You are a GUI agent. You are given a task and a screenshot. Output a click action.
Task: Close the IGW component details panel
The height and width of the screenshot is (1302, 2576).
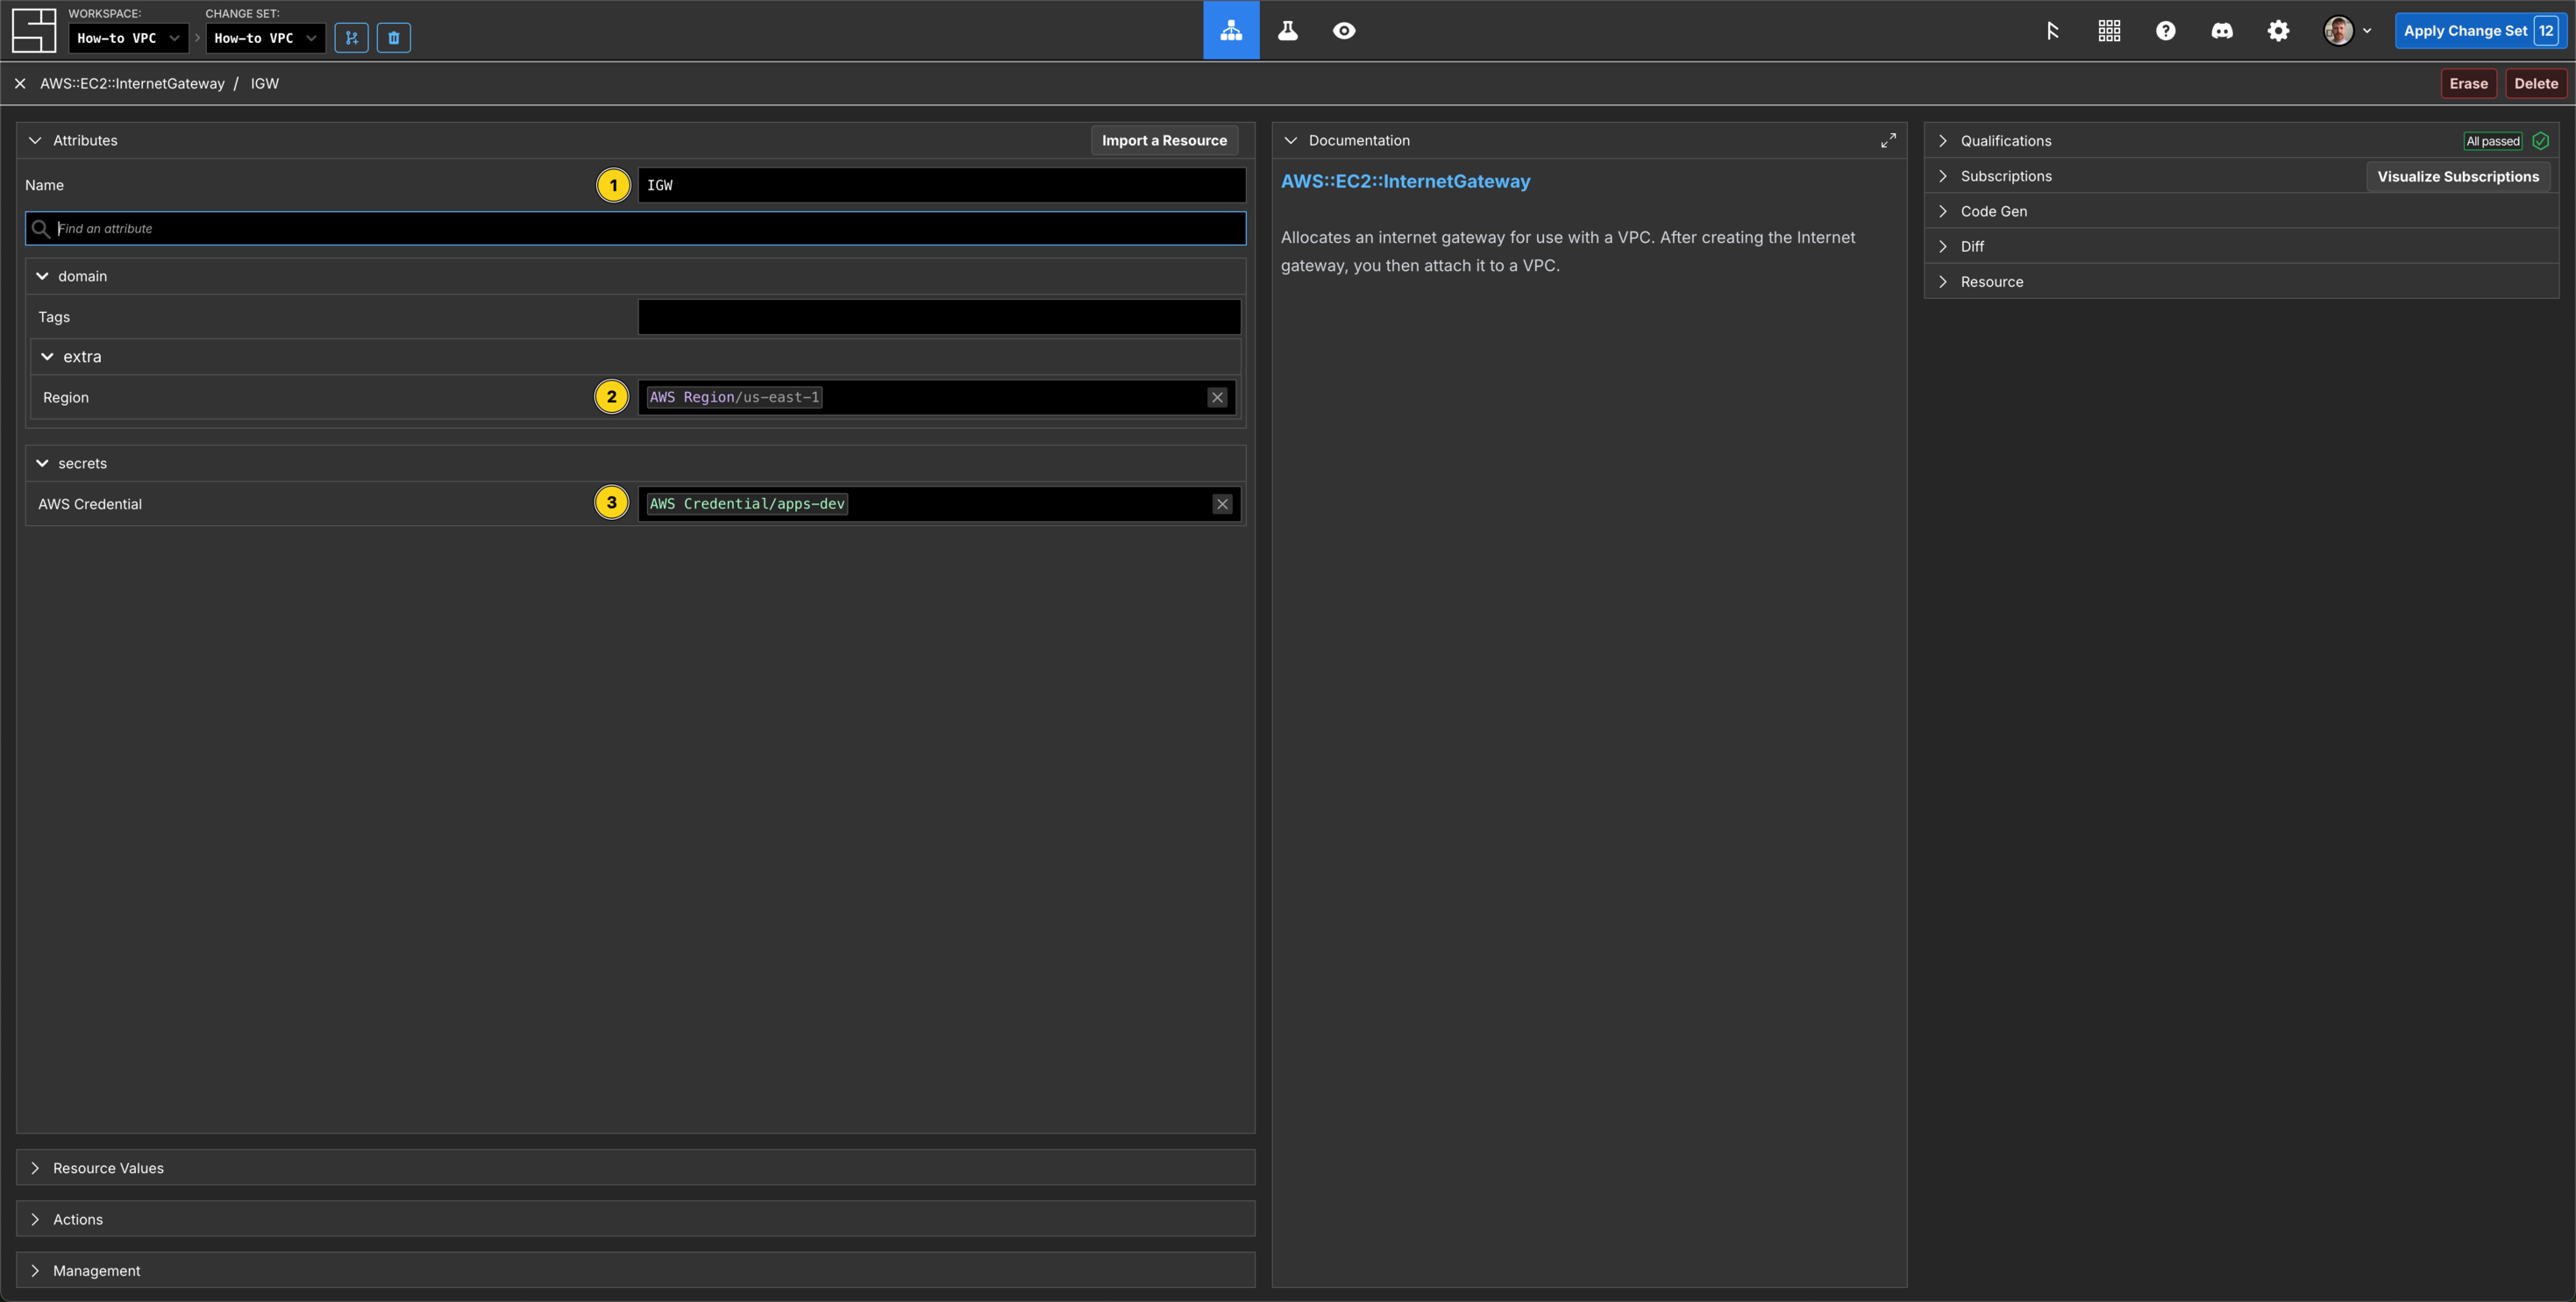pyautogui.click(x=20, y=84)
